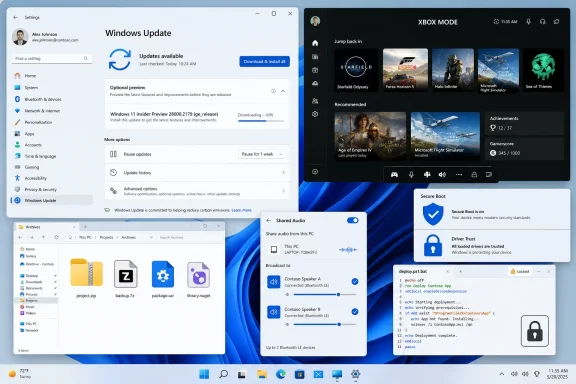Screen dimensions: 576x384
Task: Adjust Contoso Speaker A volume slider
Action: click(325, 294)
